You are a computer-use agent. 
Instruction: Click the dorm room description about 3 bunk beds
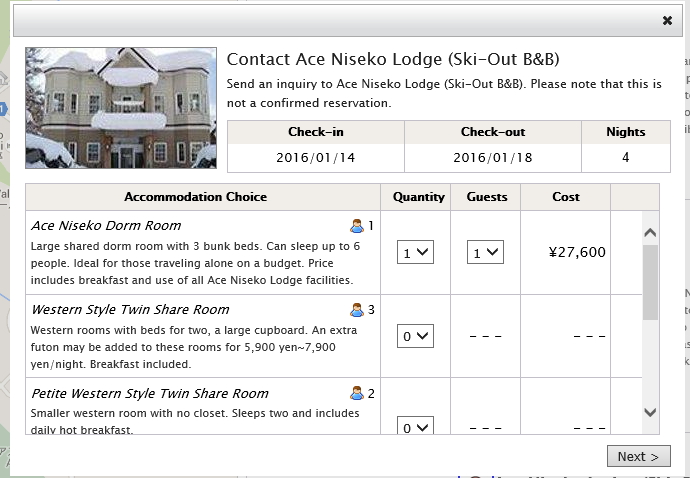[195, 263]
